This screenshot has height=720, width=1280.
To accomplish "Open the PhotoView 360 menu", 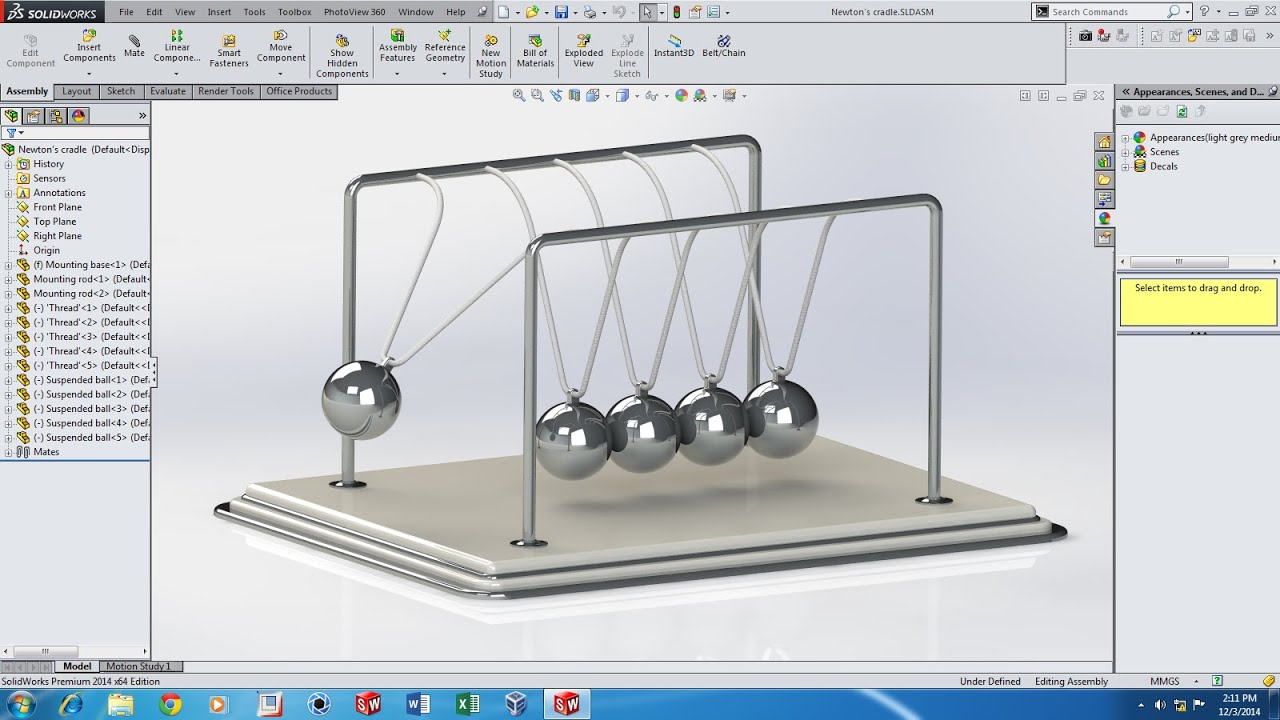I will tap(354, 12).
